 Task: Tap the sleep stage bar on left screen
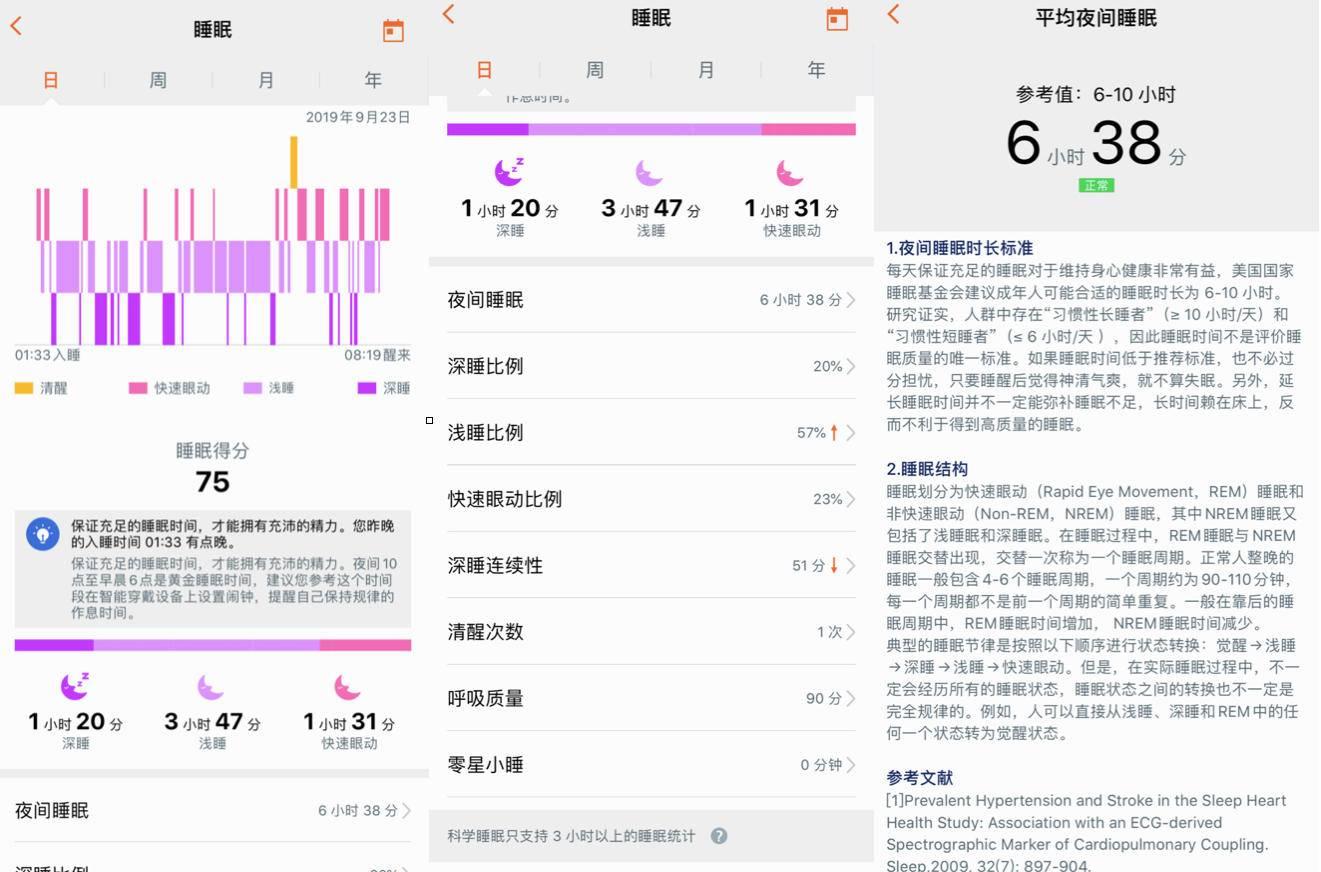coord(213,645)
